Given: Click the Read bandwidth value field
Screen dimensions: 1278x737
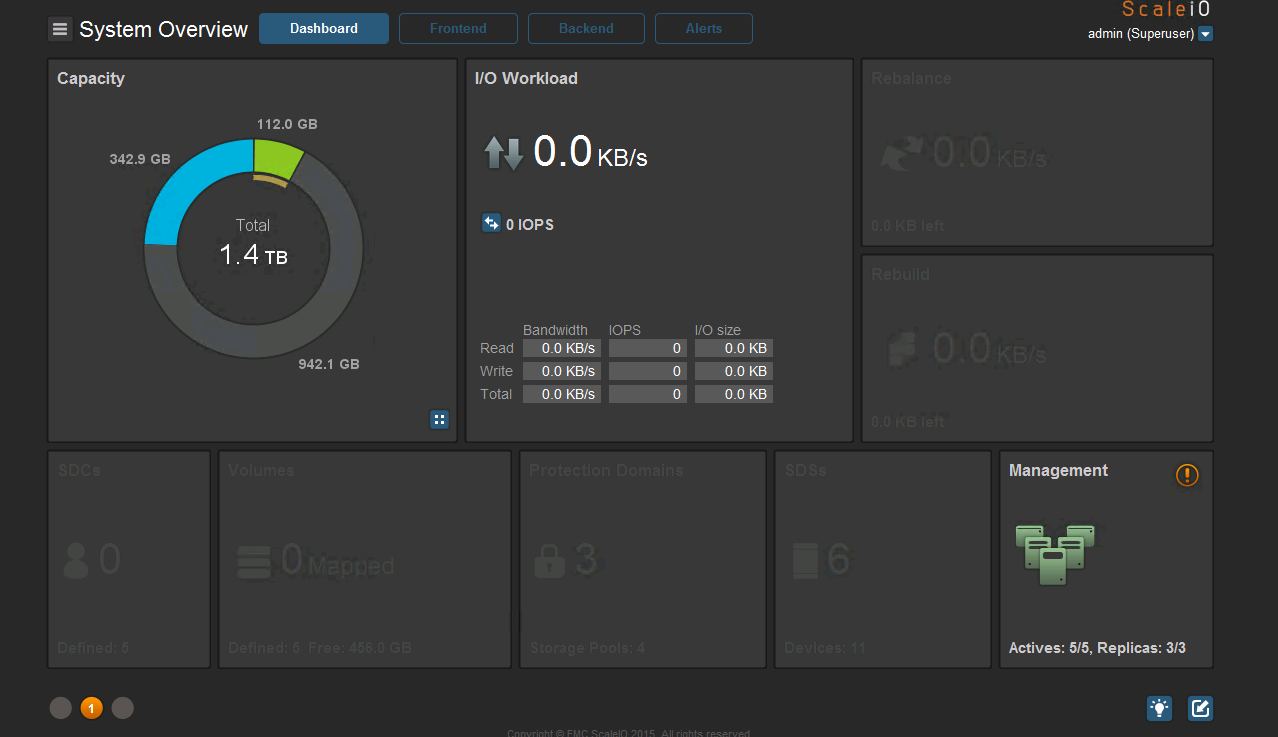Looking at the screenshot, I should [561, 347].
